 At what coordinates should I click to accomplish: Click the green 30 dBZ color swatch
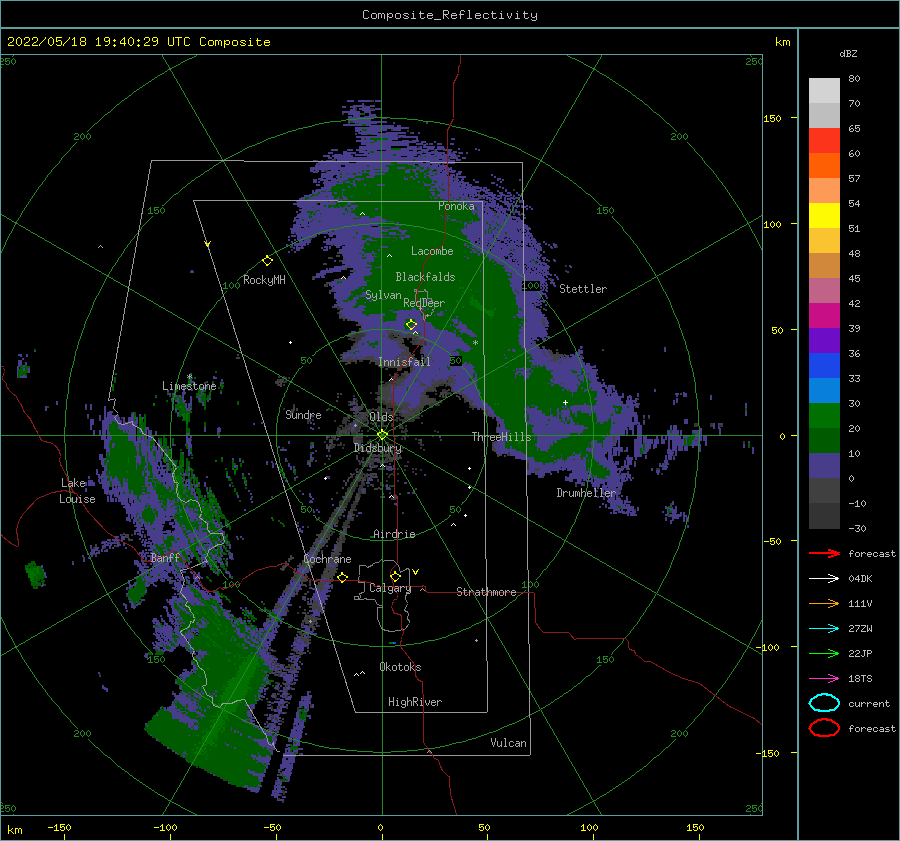click(x=824, y=415)
